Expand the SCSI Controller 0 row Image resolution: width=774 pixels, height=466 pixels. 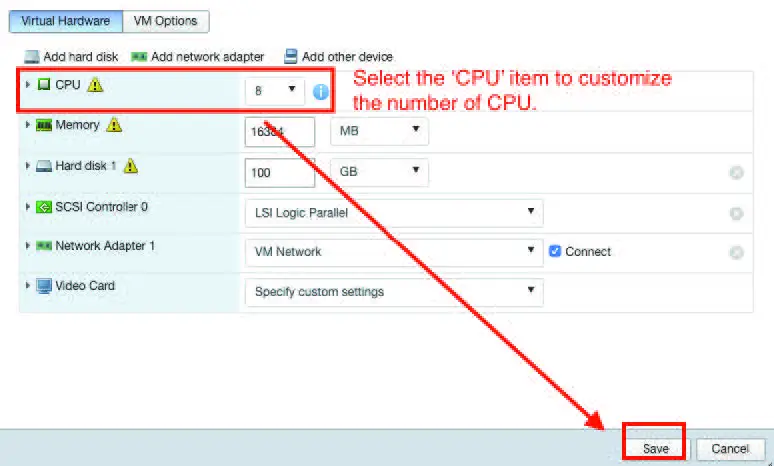pyautogui.click(x=27, y=207)
